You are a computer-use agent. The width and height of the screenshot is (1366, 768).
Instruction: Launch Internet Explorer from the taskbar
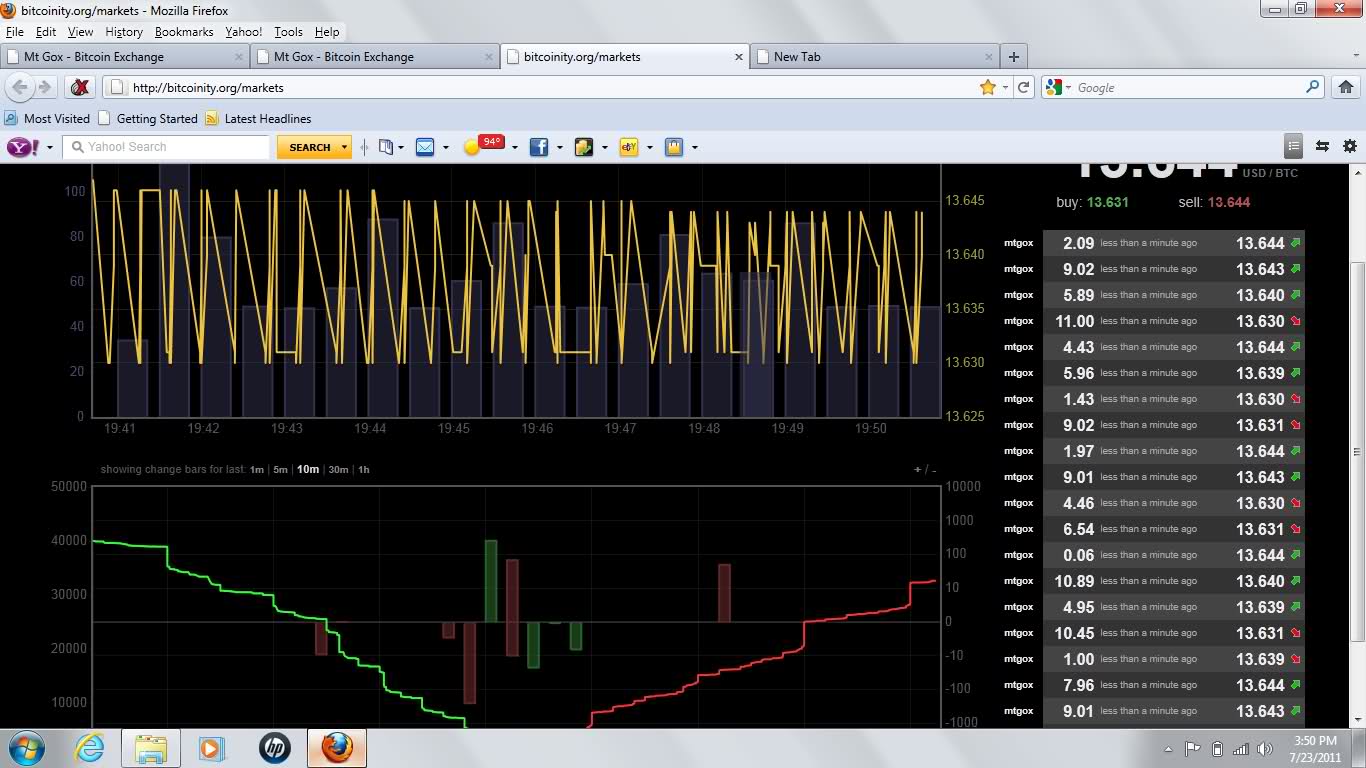(x=90, y=748)
